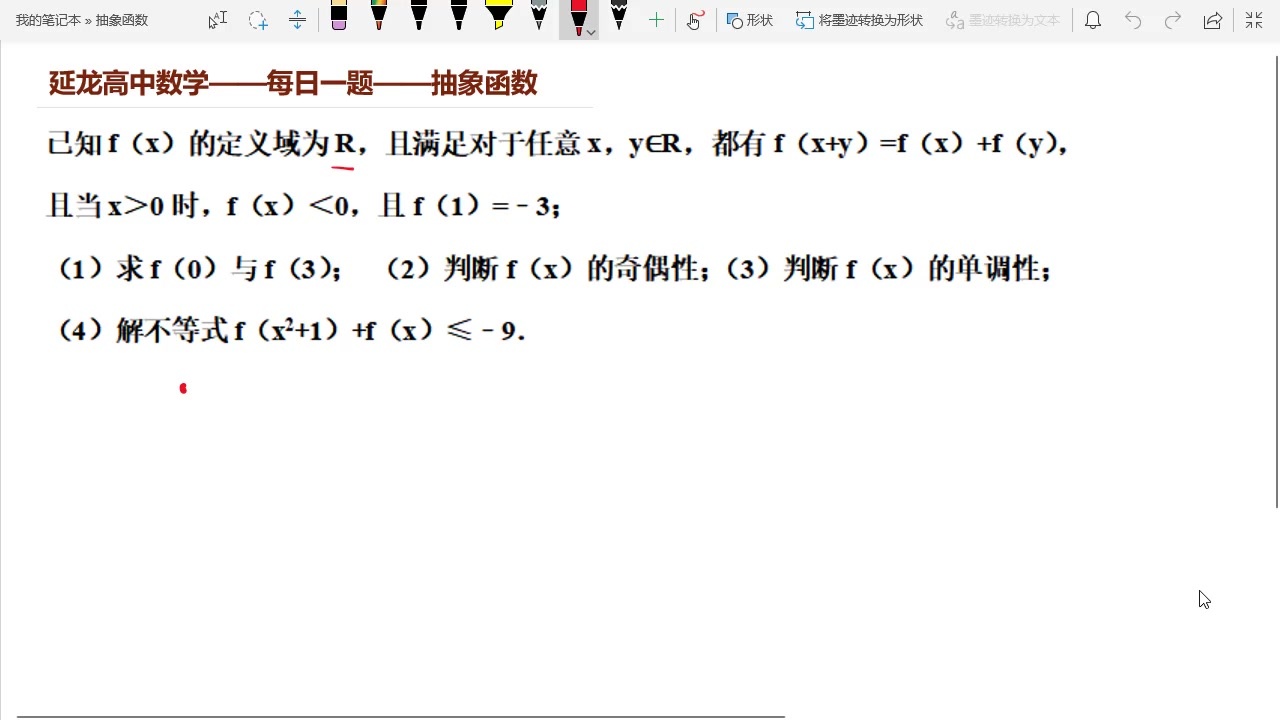Viewport: 1280px width, 720px height.
Task: Open the 形状 shapes gallery
Action: click(750, 20)
